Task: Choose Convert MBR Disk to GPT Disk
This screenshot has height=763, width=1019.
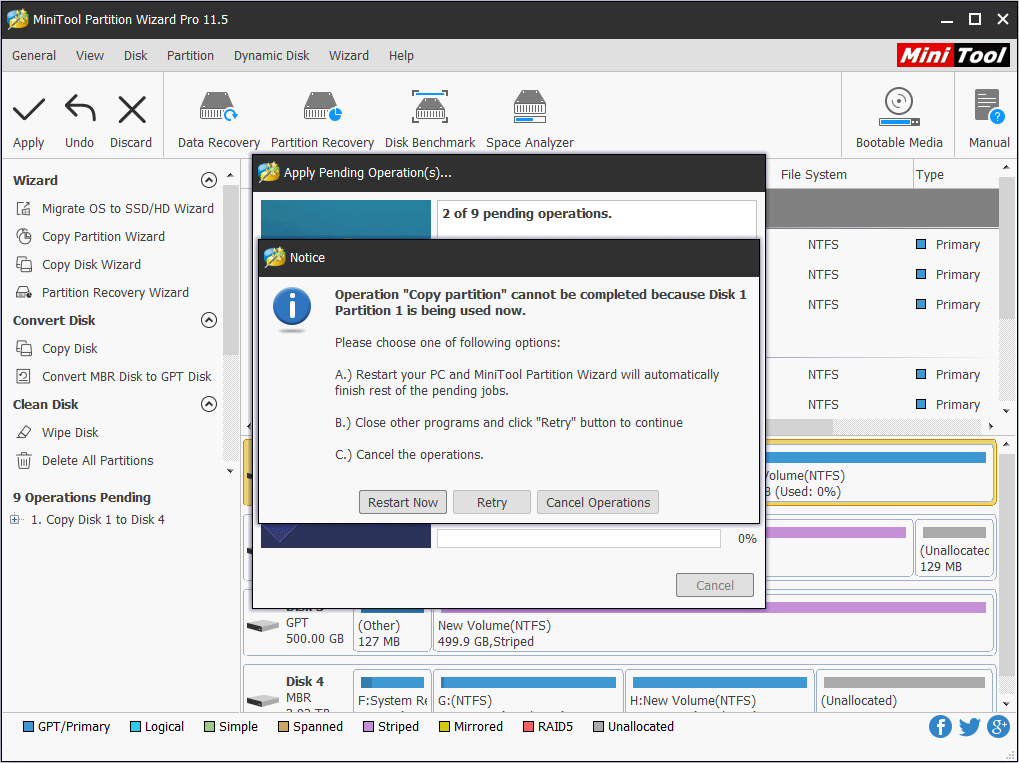Action: coord(127,376)
